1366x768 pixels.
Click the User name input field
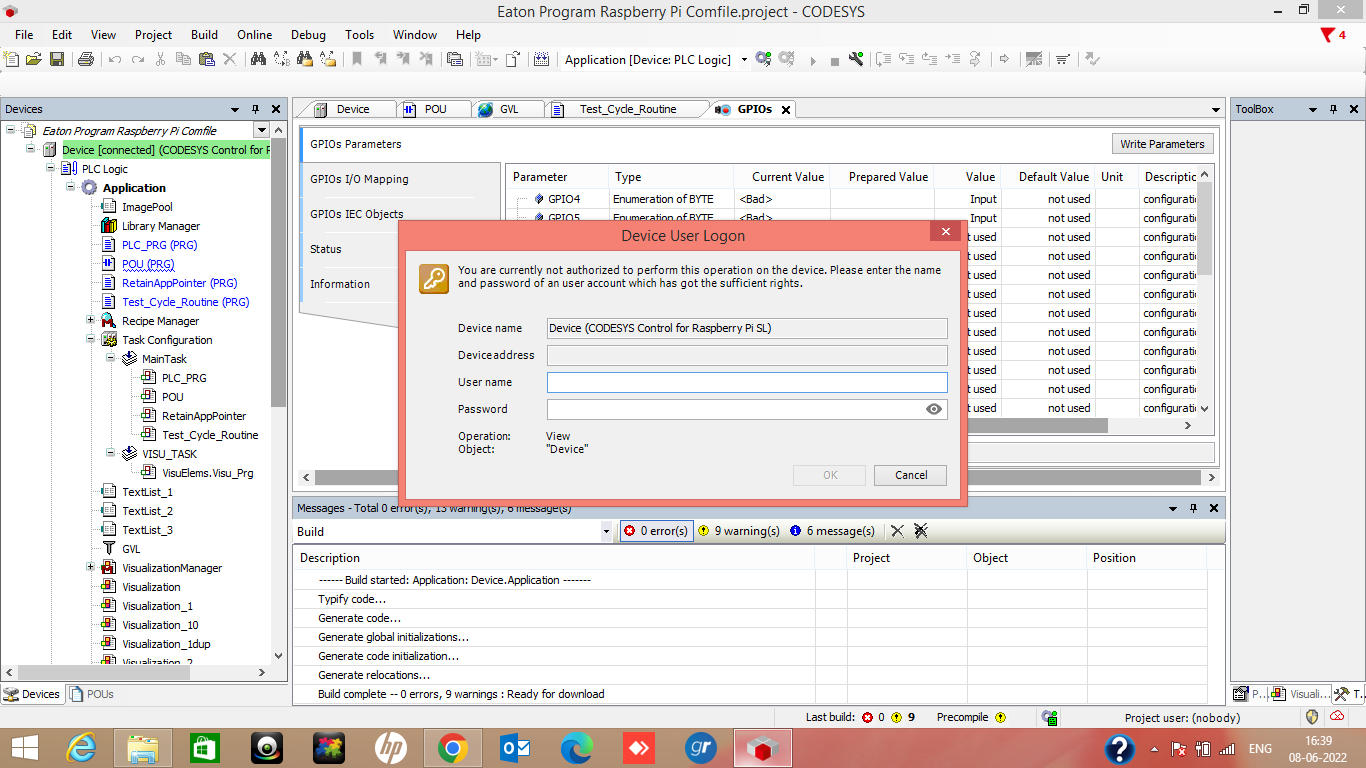tap(746, 382)
